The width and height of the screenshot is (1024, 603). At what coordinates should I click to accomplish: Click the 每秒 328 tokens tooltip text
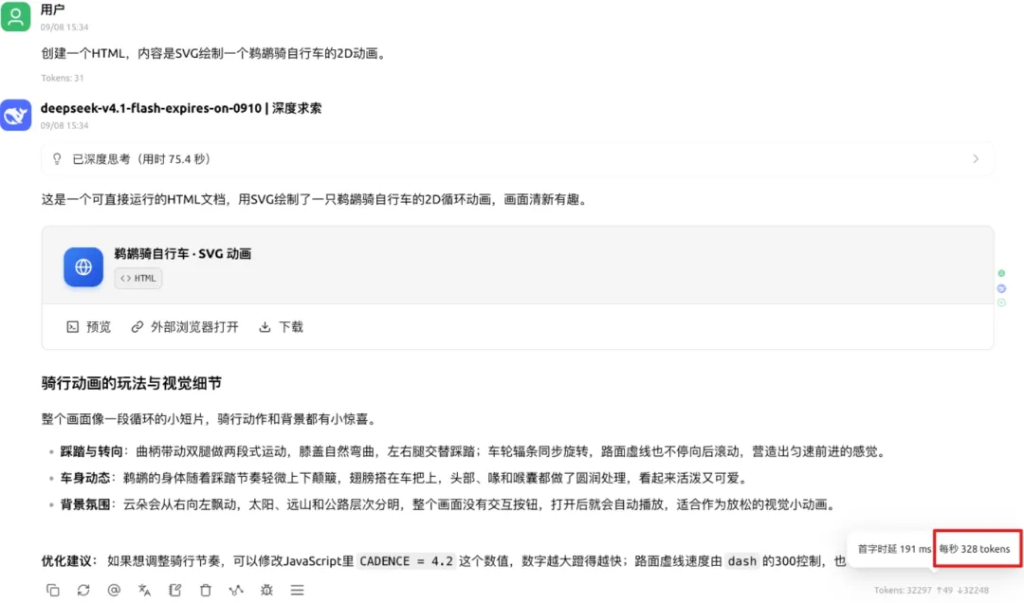click(x=974, y=549)
